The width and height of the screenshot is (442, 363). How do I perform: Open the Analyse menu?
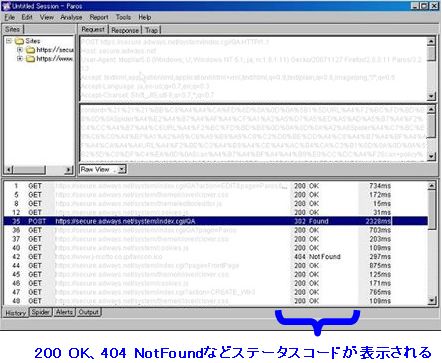(71, 17)
